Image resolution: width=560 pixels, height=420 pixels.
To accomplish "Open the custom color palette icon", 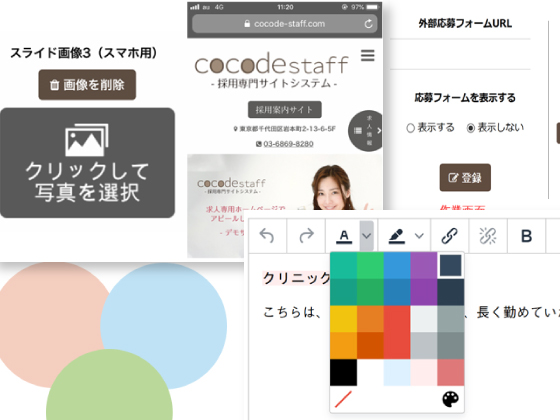I will (x=450, y=399).
